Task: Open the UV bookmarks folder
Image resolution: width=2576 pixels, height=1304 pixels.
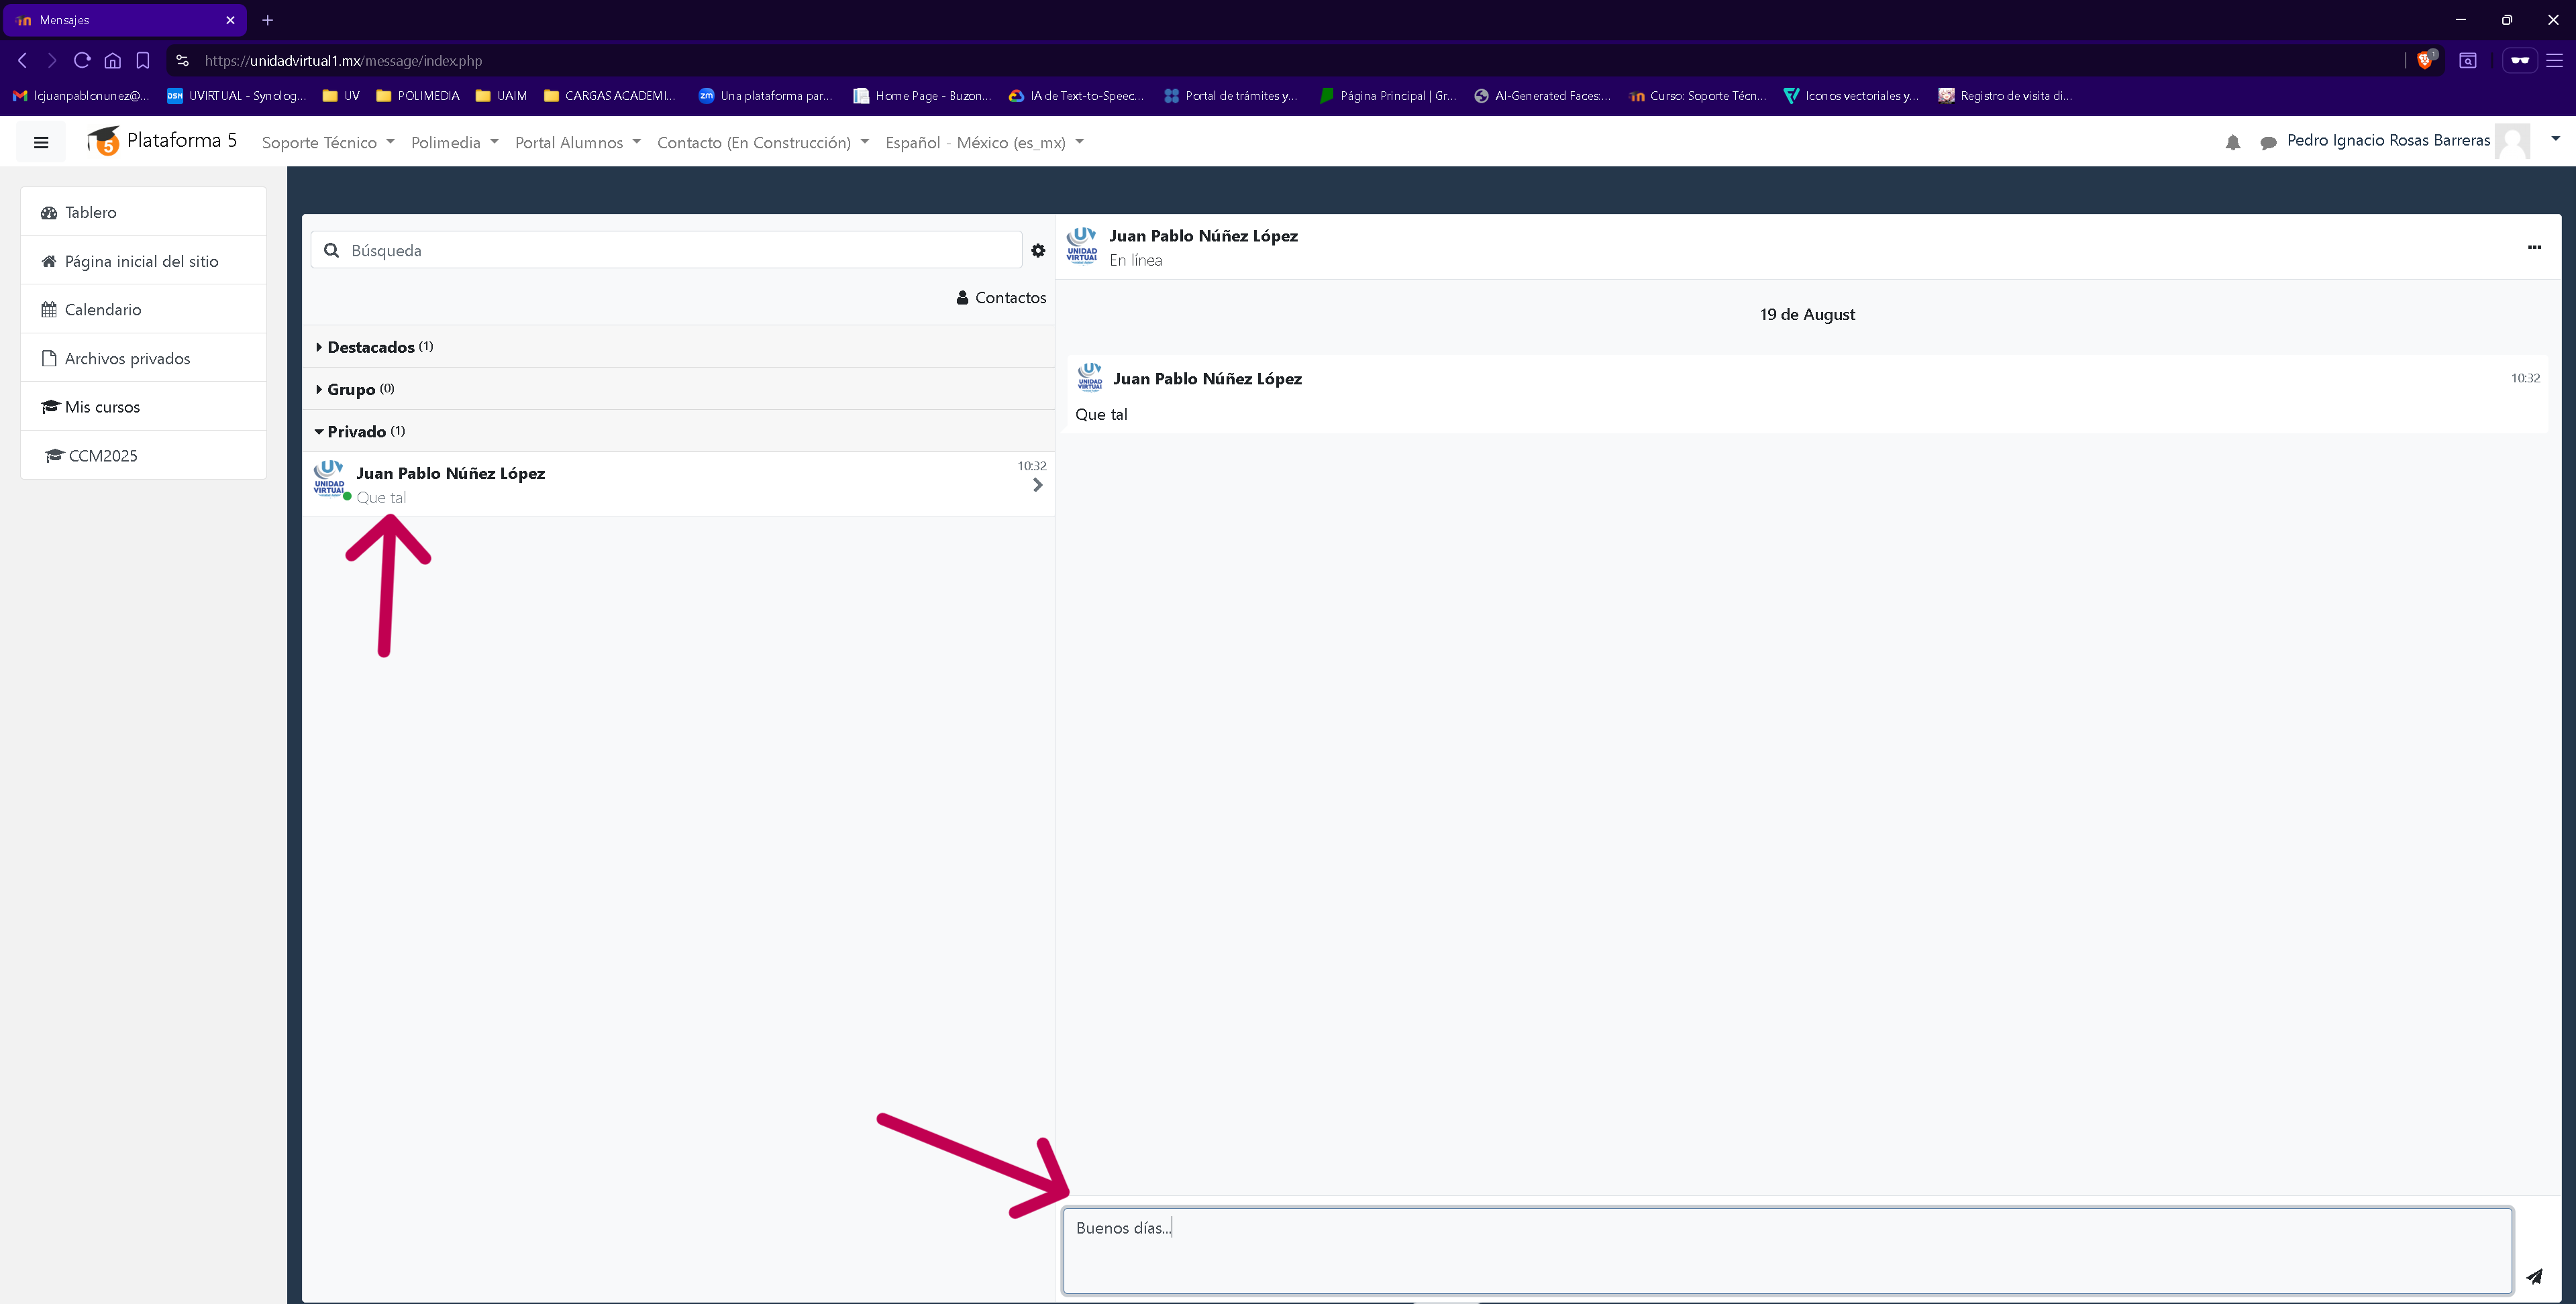Action: (341, 96)
